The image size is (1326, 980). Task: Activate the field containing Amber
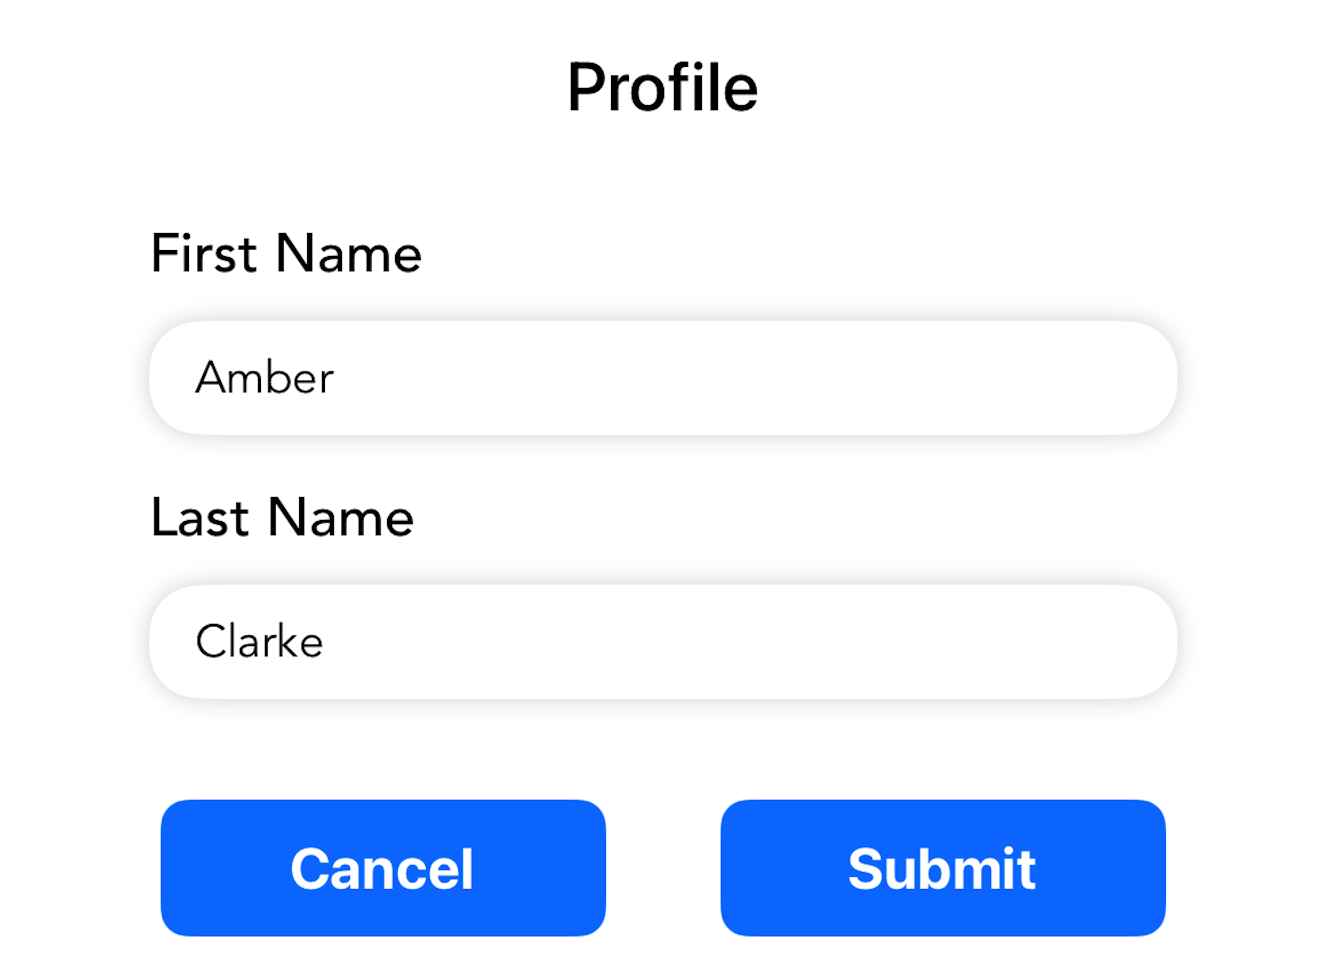tap(663, 378)
